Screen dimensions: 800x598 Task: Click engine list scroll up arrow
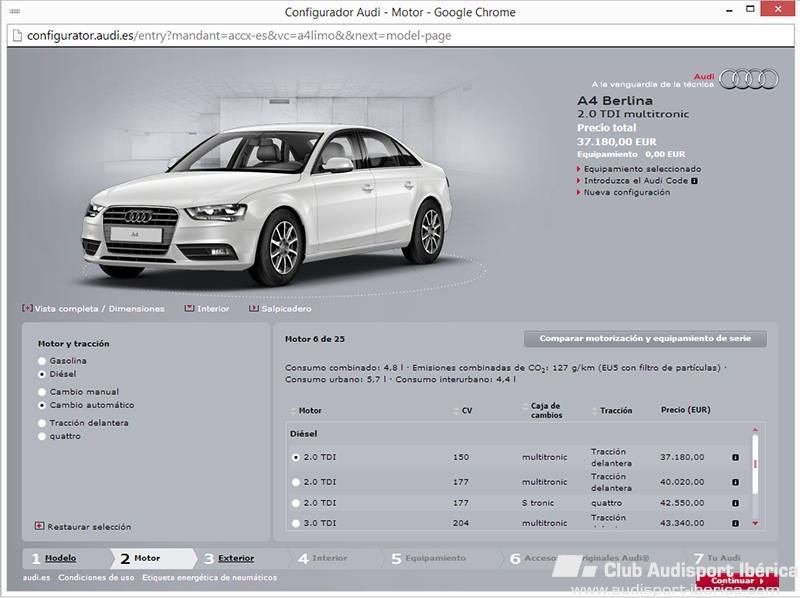tap(755, 430)
